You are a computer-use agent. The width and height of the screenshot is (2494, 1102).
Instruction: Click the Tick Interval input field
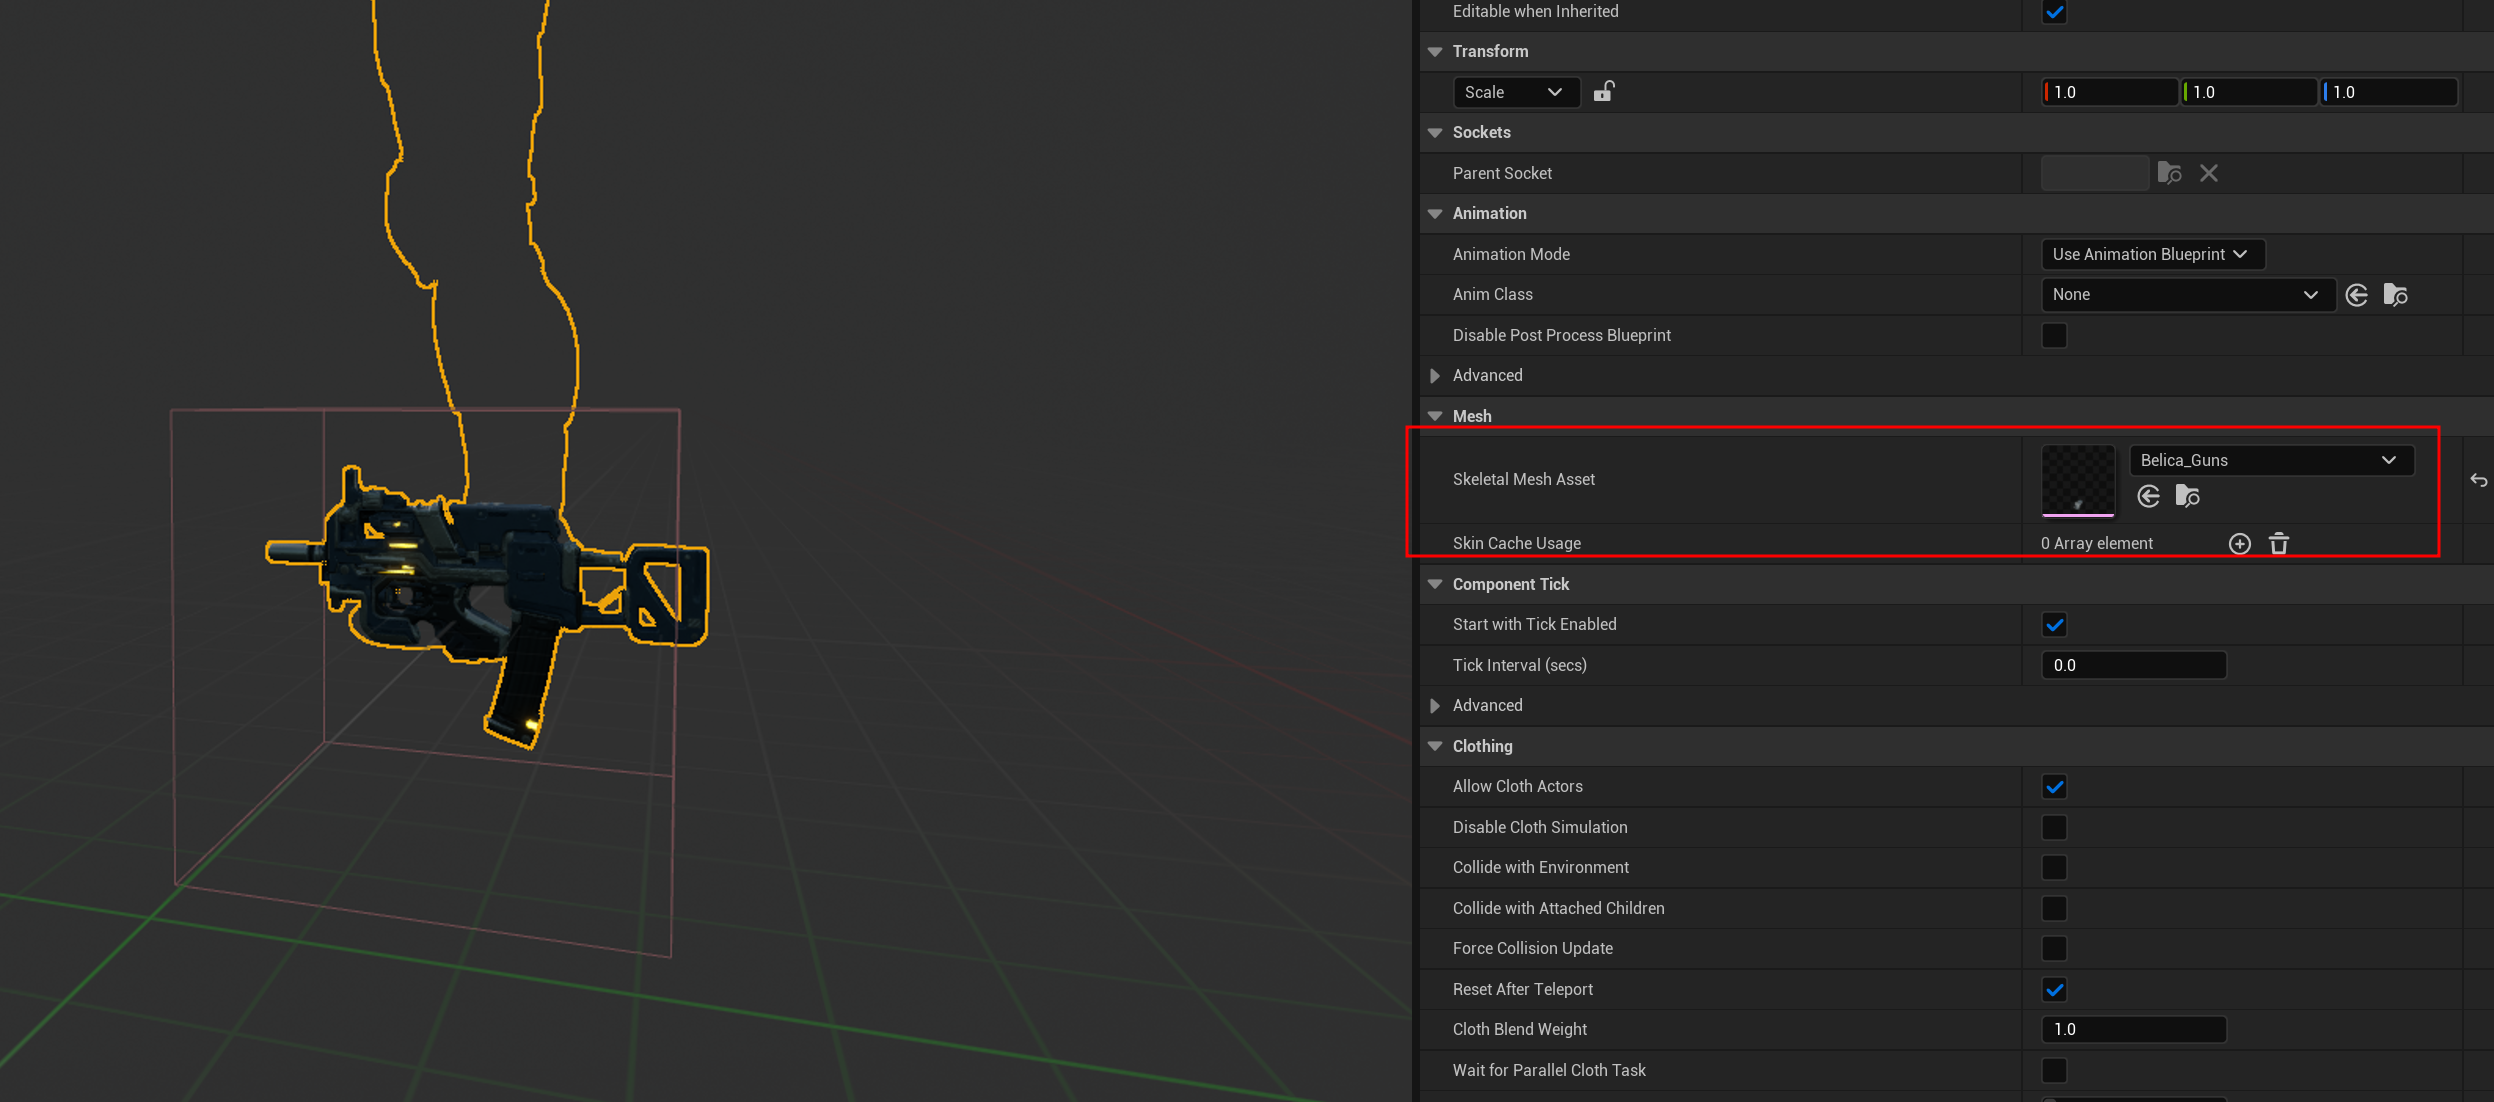click(2133, 665)
